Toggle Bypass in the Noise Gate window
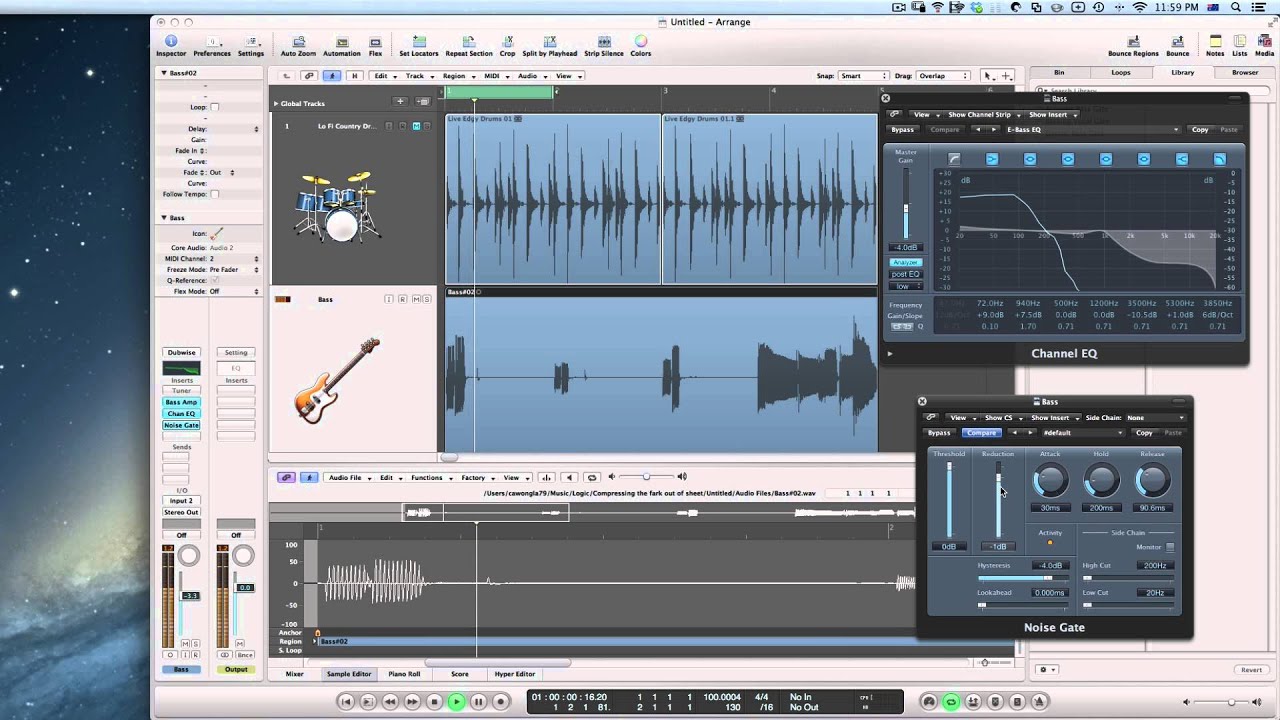Image resolution: width=1280 pixels, height=720 pixels. tap(939, 433)
